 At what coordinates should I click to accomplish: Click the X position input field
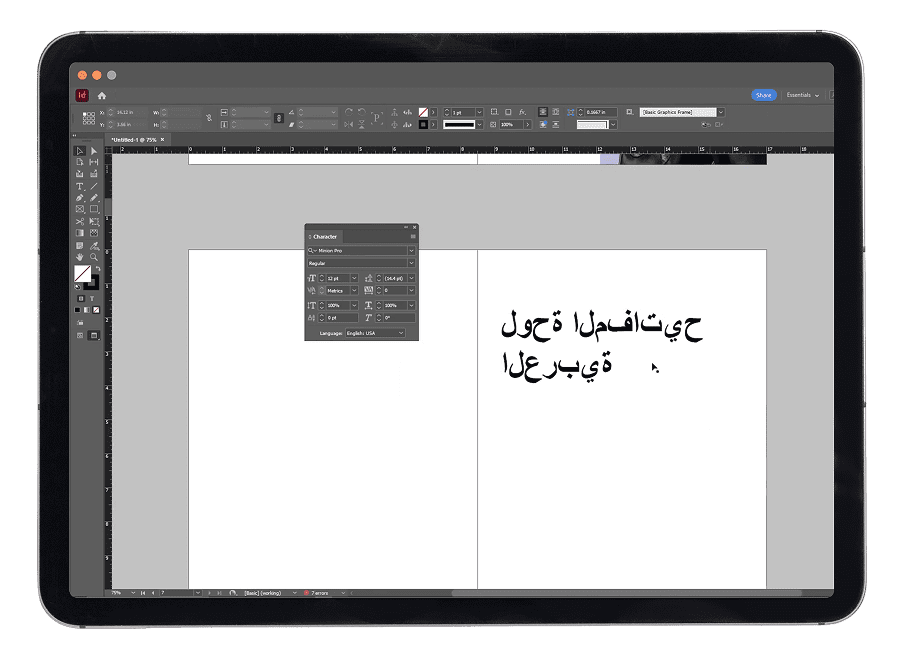(132, 112)
